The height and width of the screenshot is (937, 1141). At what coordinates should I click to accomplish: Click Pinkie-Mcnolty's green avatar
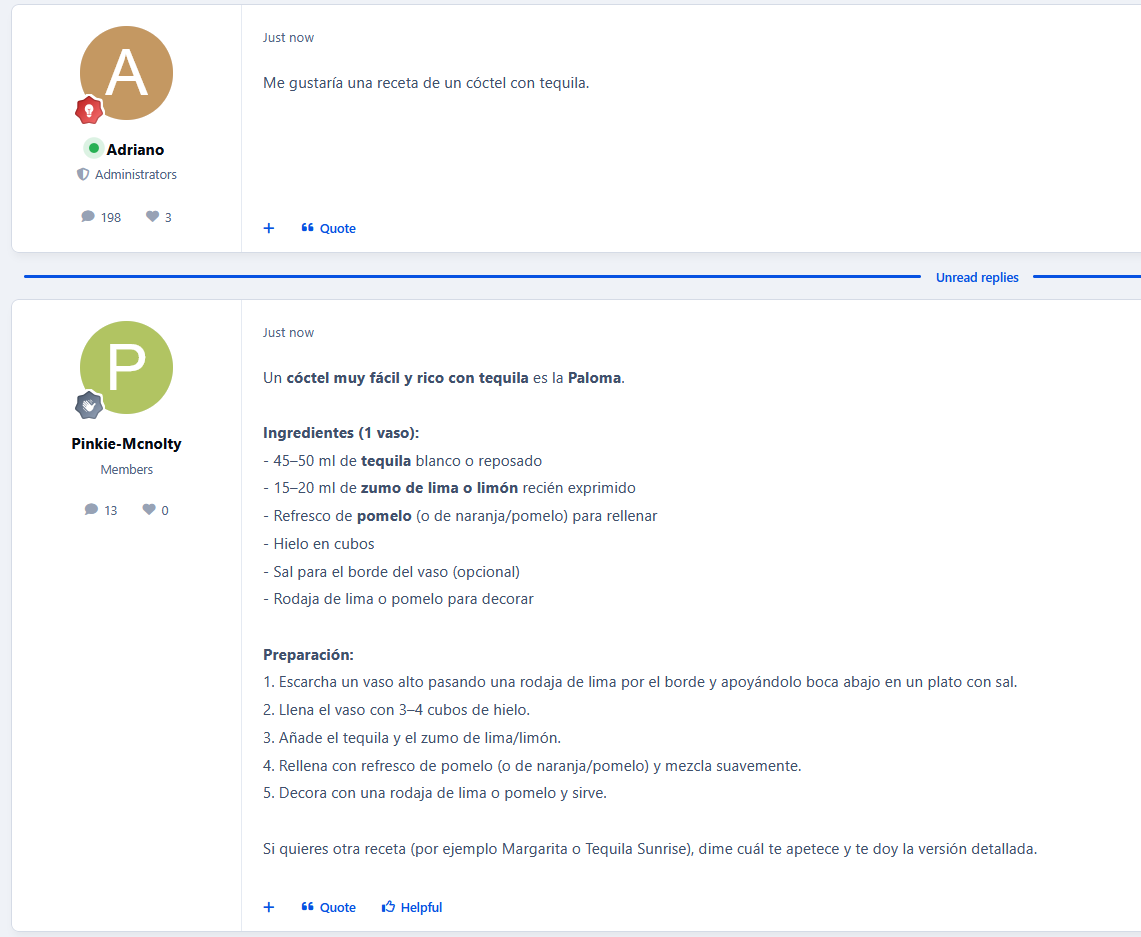126,367
